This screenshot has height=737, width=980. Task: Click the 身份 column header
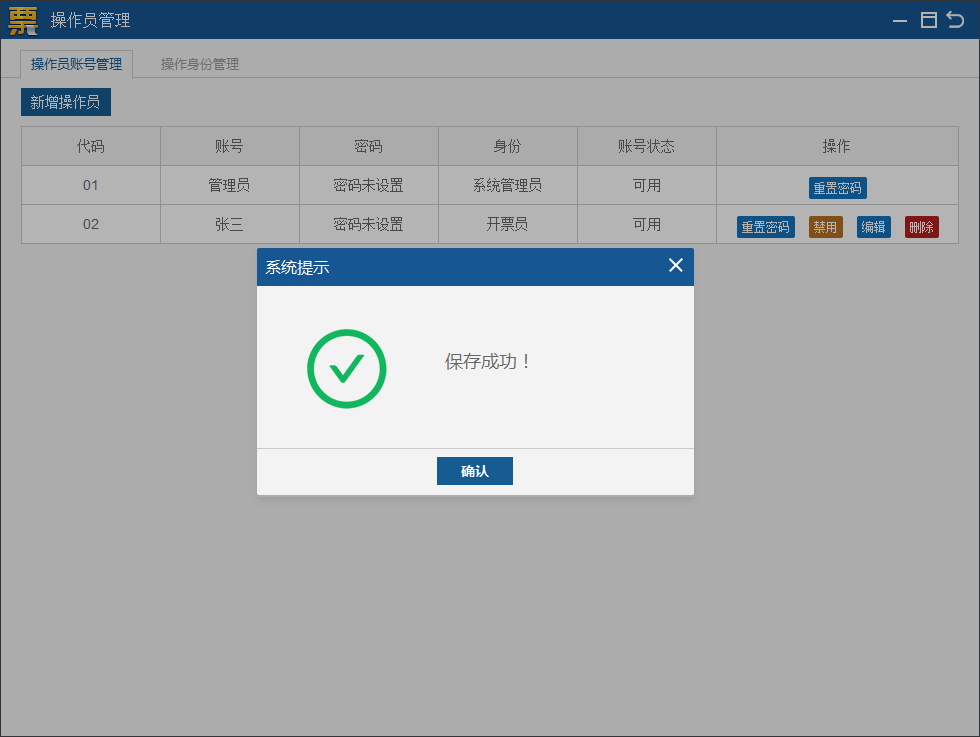[x=508, y=146]
